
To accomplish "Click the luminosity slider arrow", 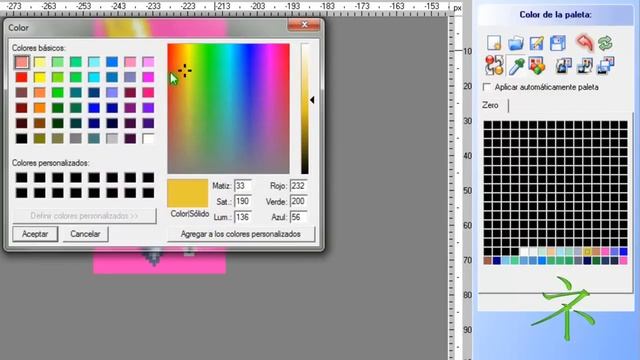I will 312,100.
